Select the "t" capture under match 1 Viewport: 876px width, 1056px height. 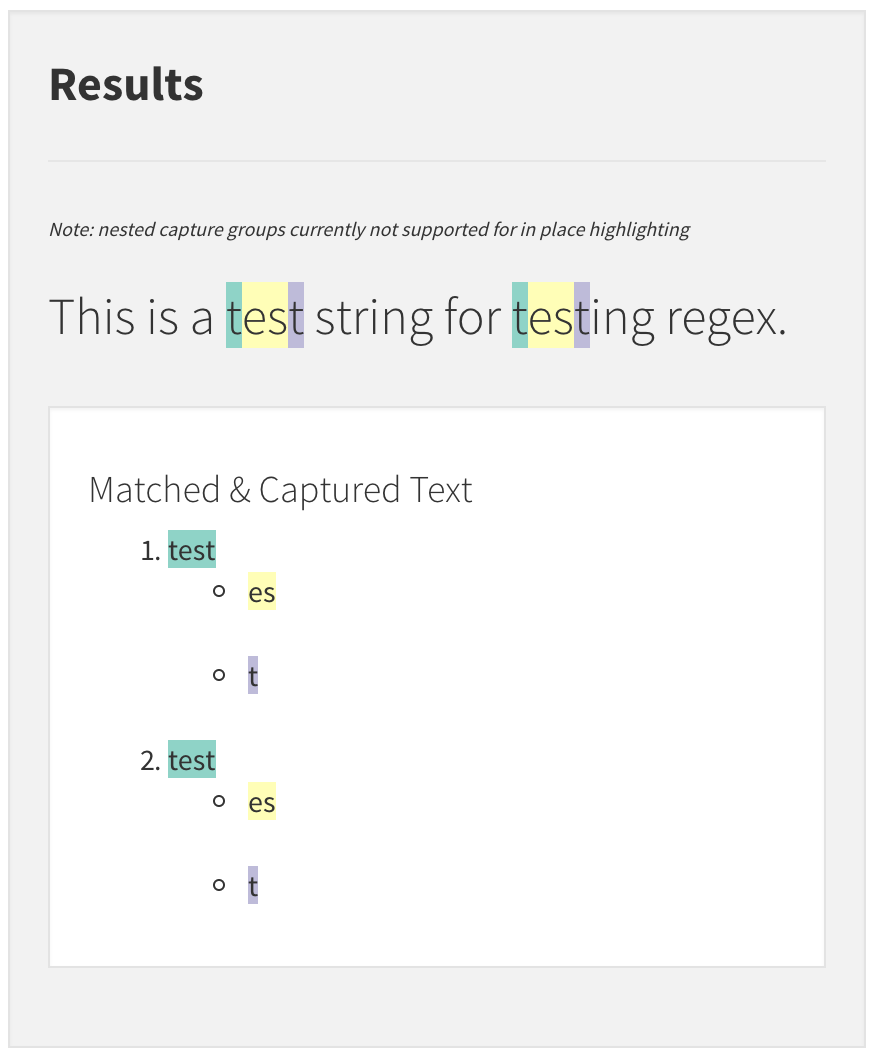coord(253,676)
